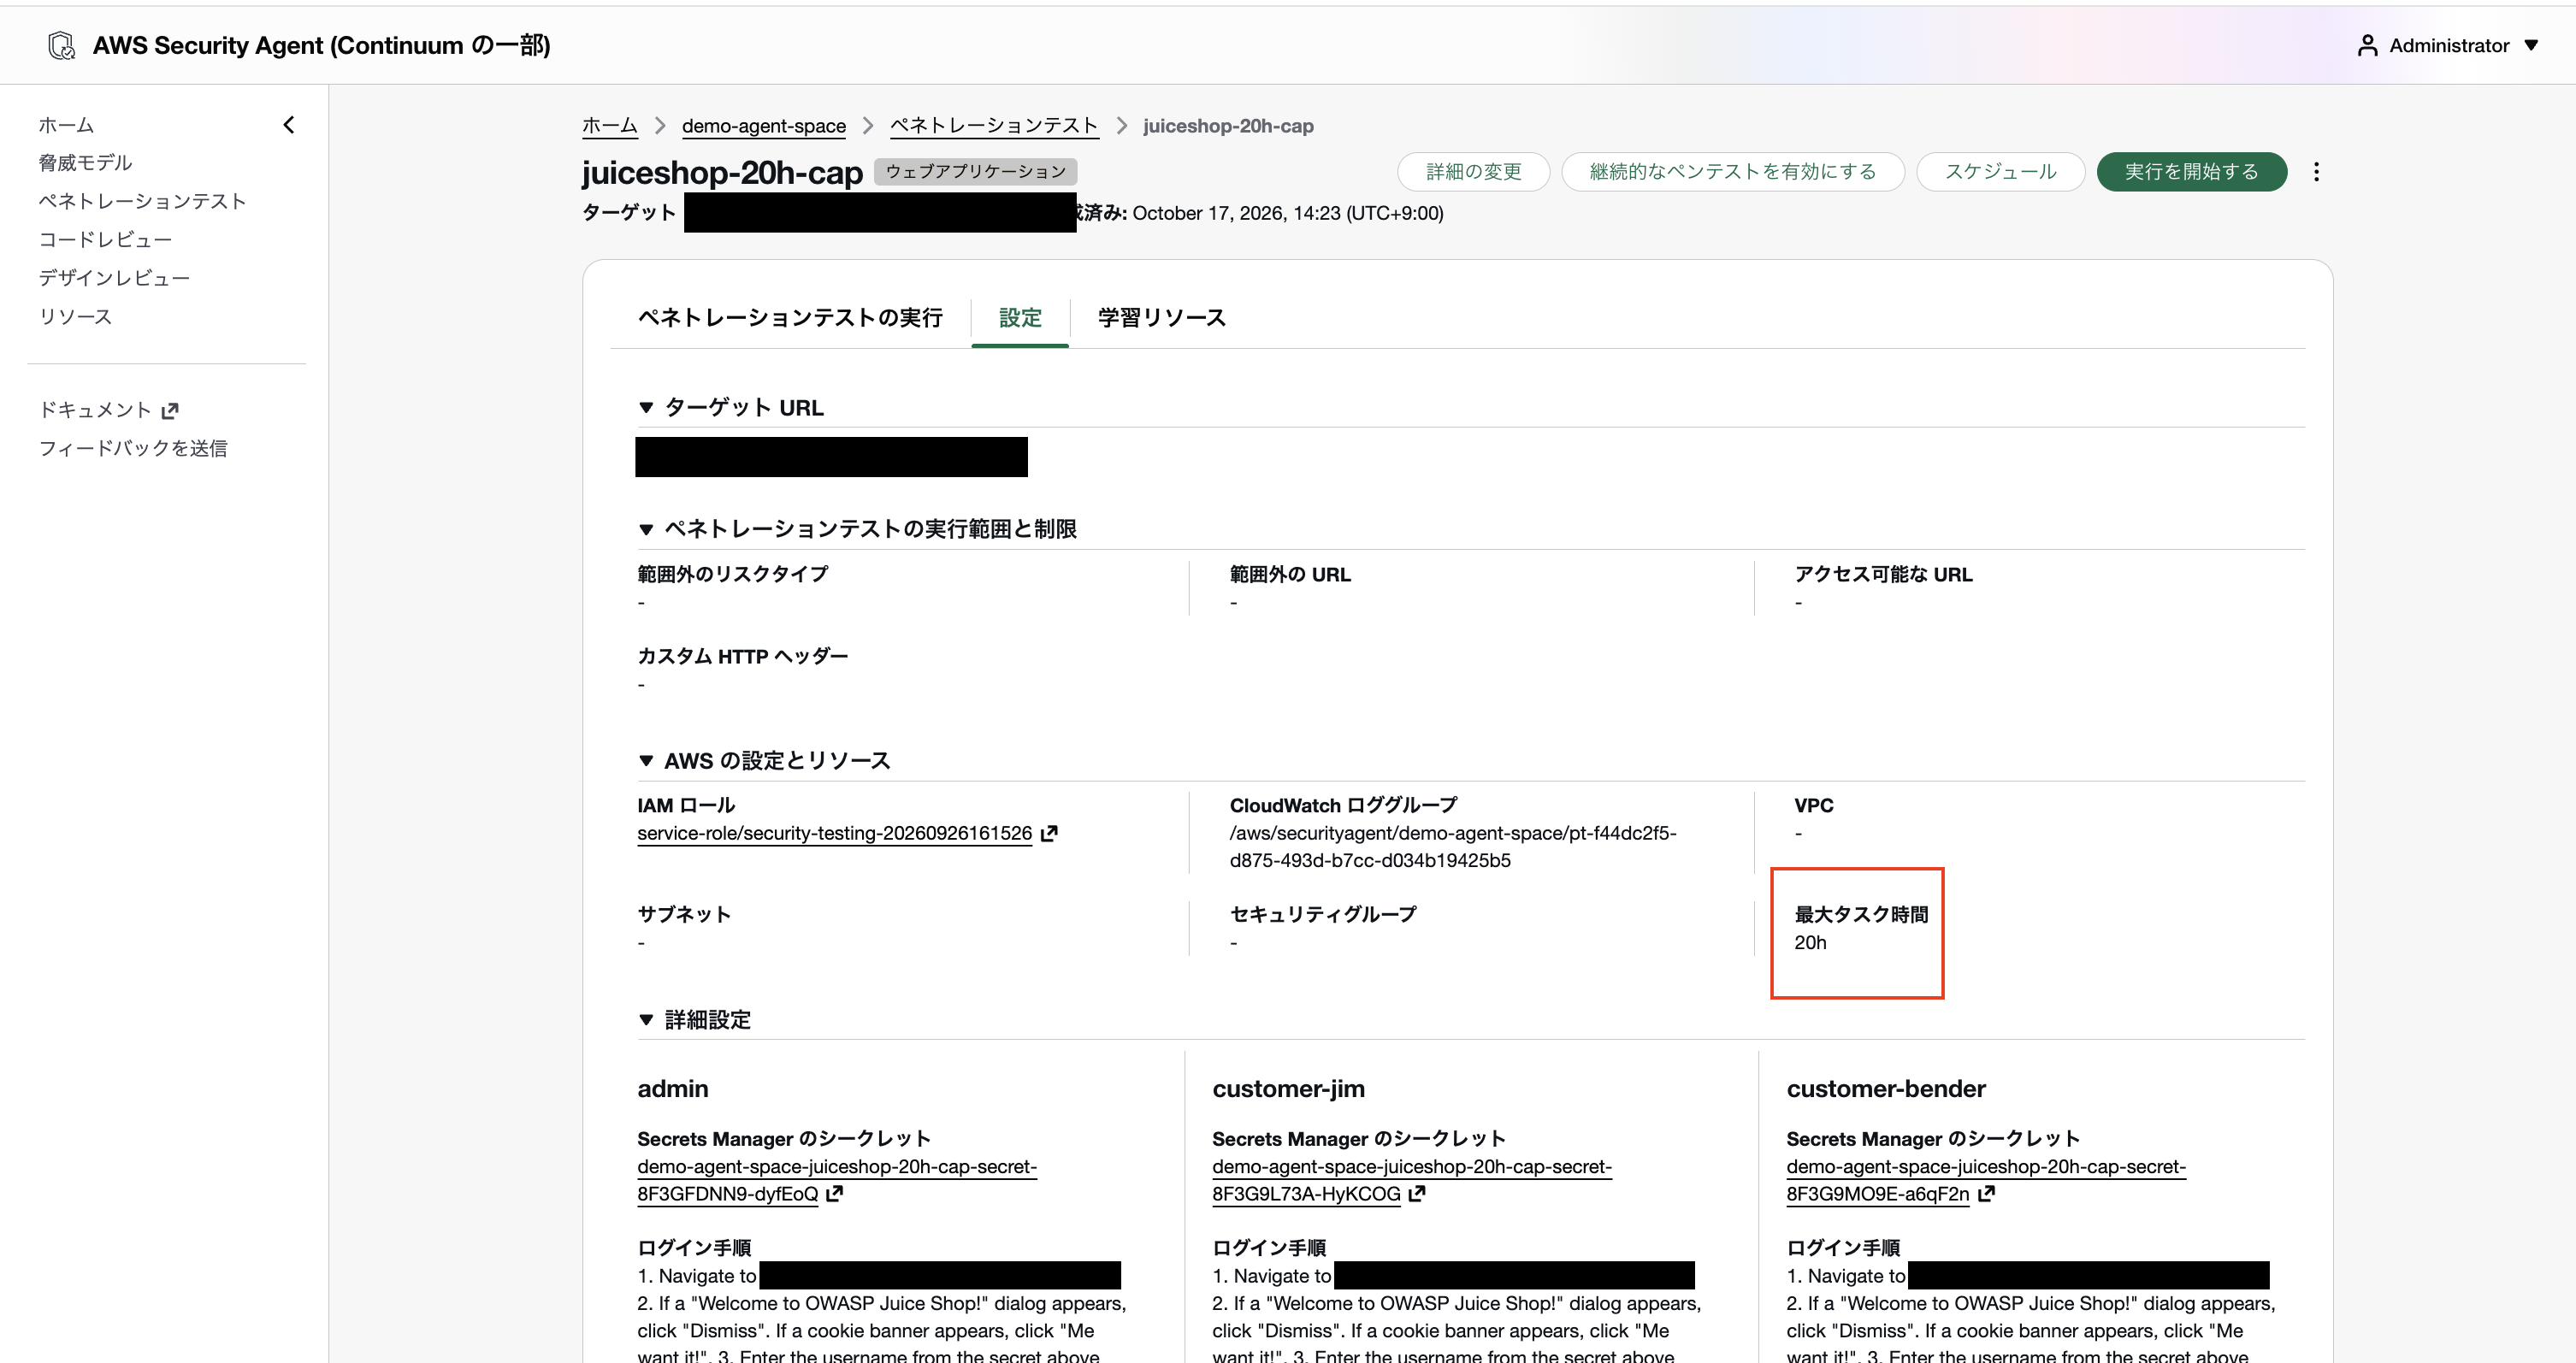
Task: Open customer-bender Secrets Manager secret link
Action: [x=1985, y=1180]
